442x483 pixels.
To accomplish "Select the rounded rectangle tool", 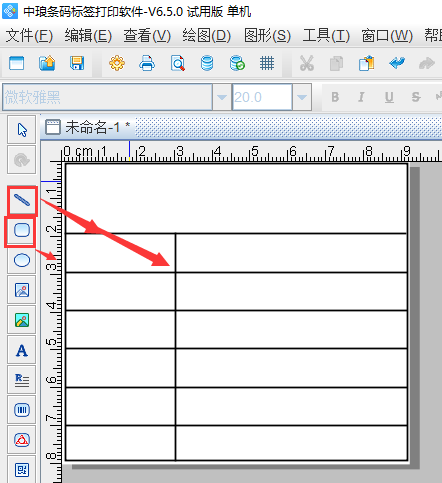I will click(22, 230).
